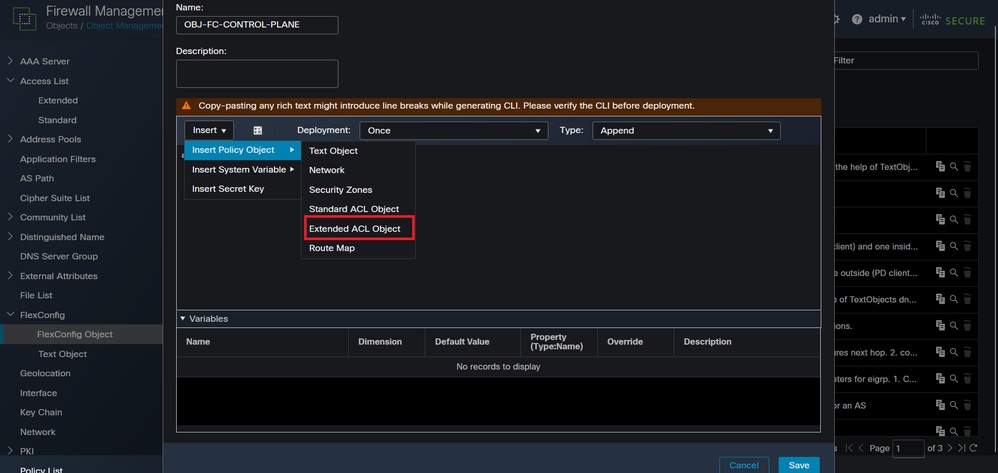Expand the Distinguished Name node
998x473 pixels.
[x=10, y=237]
